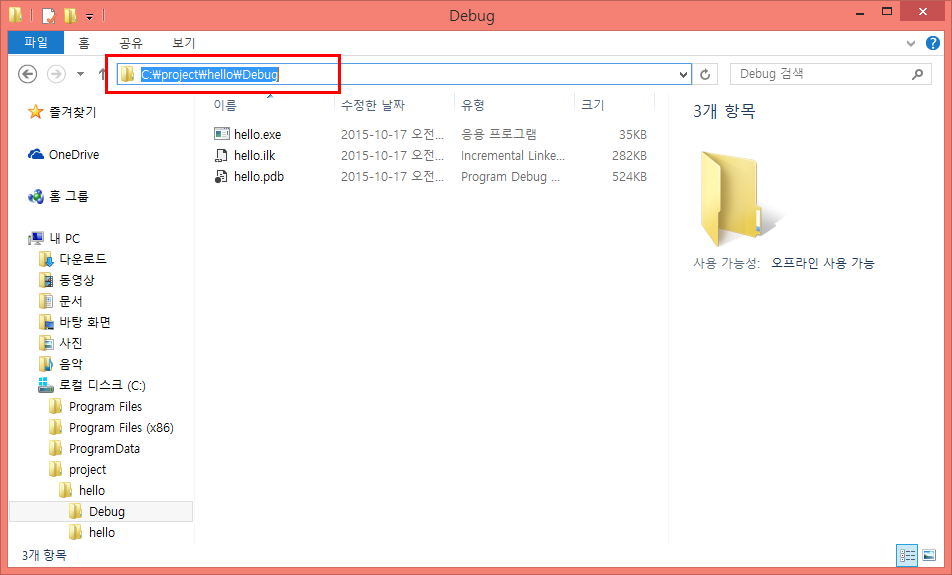Click the Incremental Linke... type cell
The image size is (952, 575).
tap(513, 155)
